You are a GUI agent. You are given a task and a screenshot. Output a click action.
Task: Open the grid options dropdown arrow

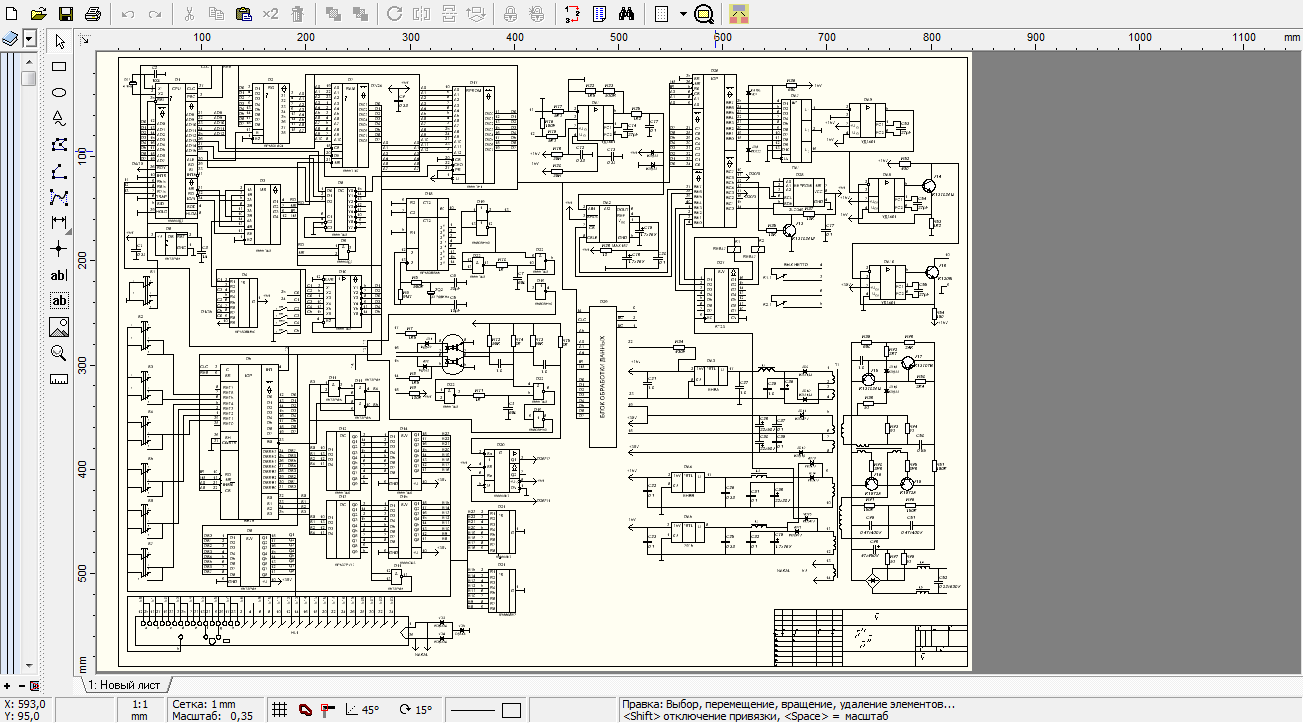(x=683, y=14)
